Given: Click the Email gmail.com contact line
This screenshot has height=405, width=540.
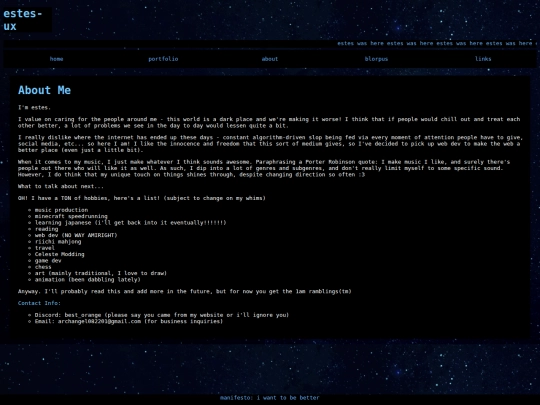Looking at the screenshot, I should (129, 321).
